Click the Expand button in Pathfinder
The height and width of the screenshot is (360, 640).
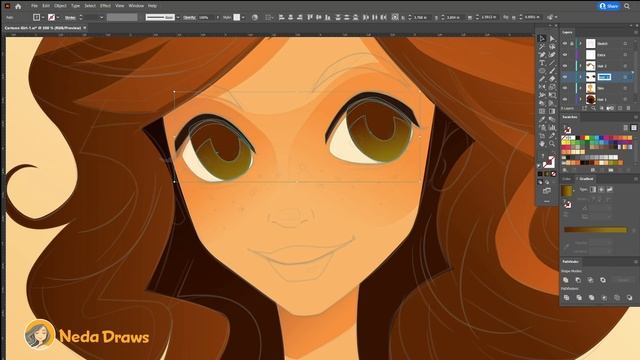[623, 280]
